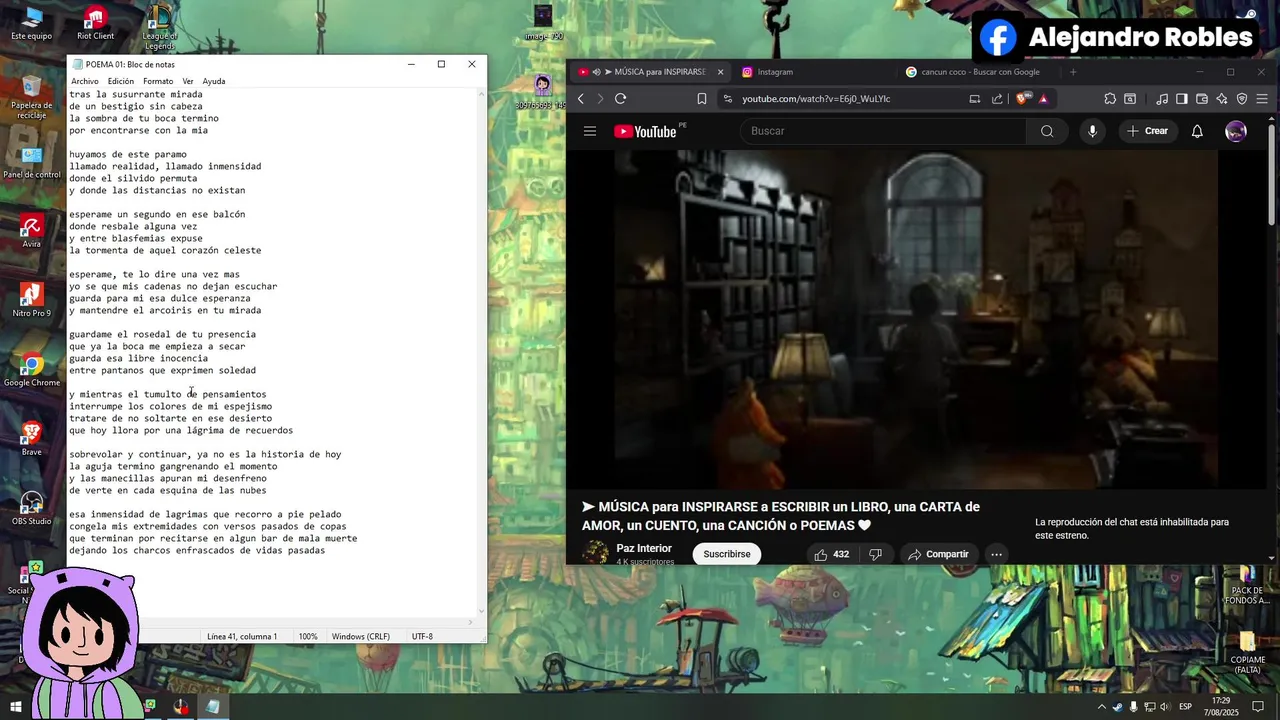1280x720 pixels.
Task: Select the Google Chrome desktop icon
Action: [32, 370]
